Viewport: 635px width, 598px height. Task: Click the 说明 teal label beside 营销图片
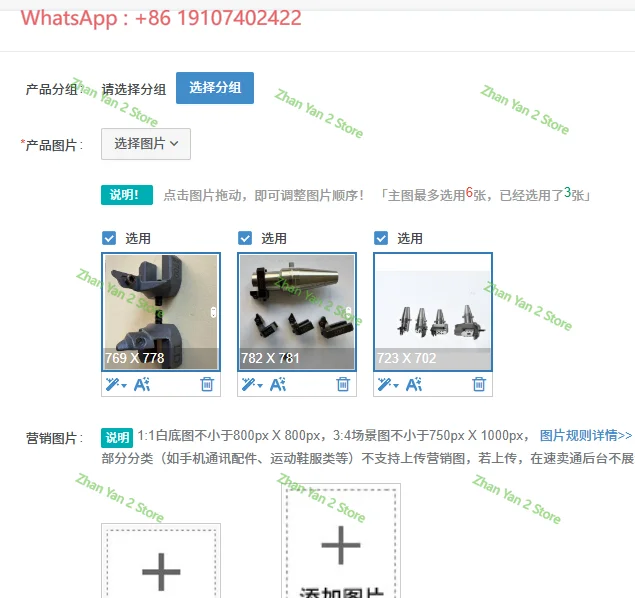(117, 437)
